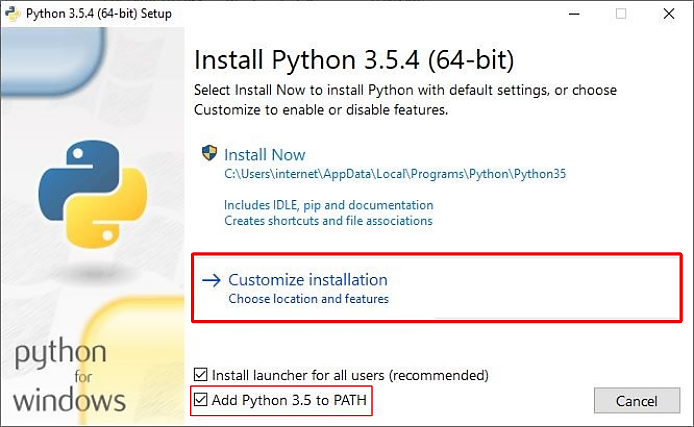Click the 'Creates shortcuts and file associations' text

328,221
